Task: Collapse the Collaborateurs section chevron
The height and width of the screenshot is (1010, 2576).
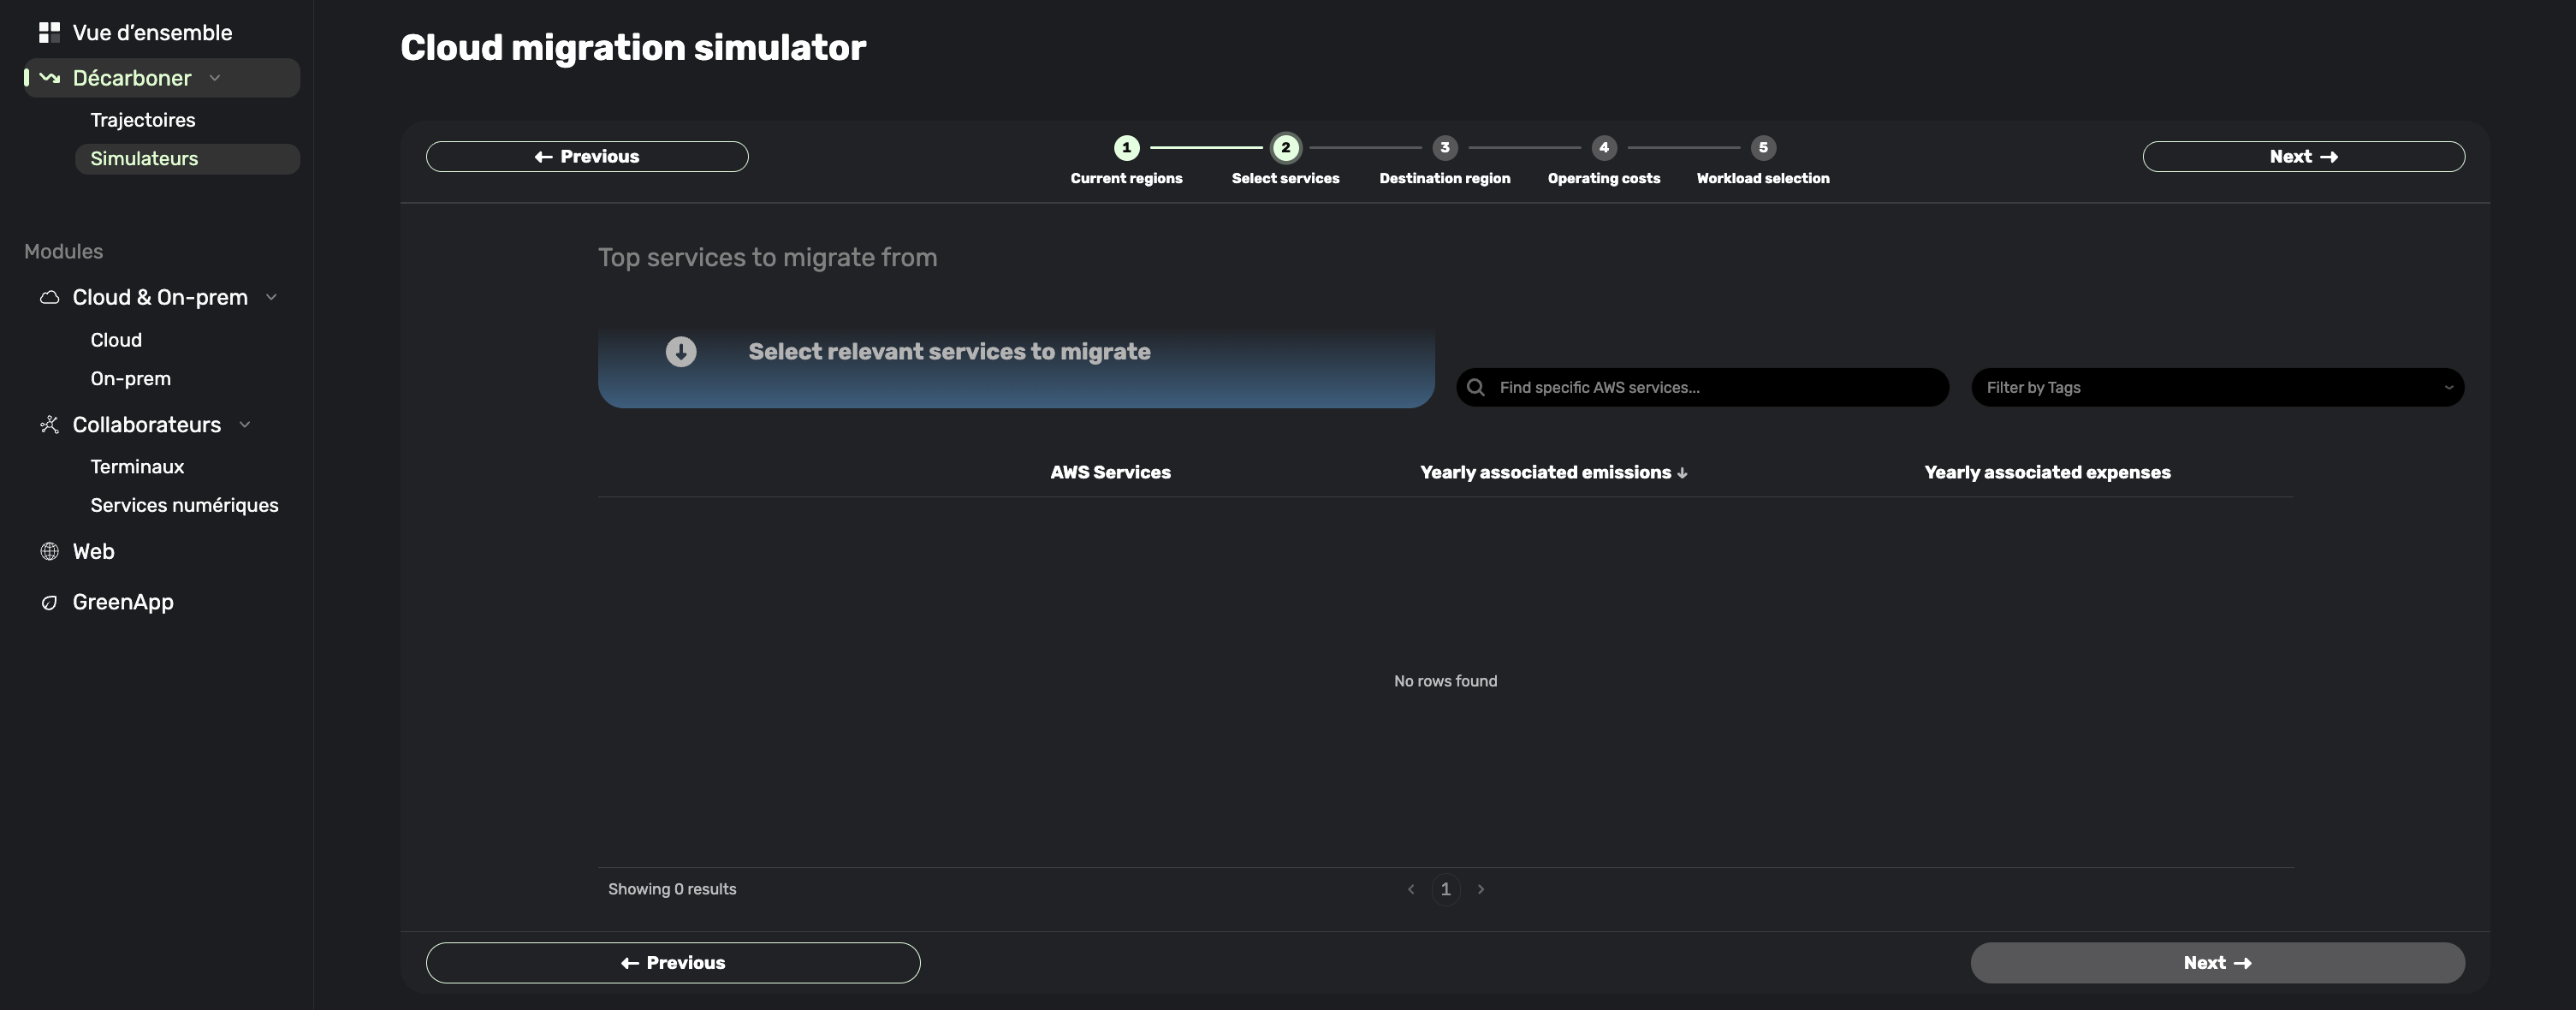Action: 245,425
